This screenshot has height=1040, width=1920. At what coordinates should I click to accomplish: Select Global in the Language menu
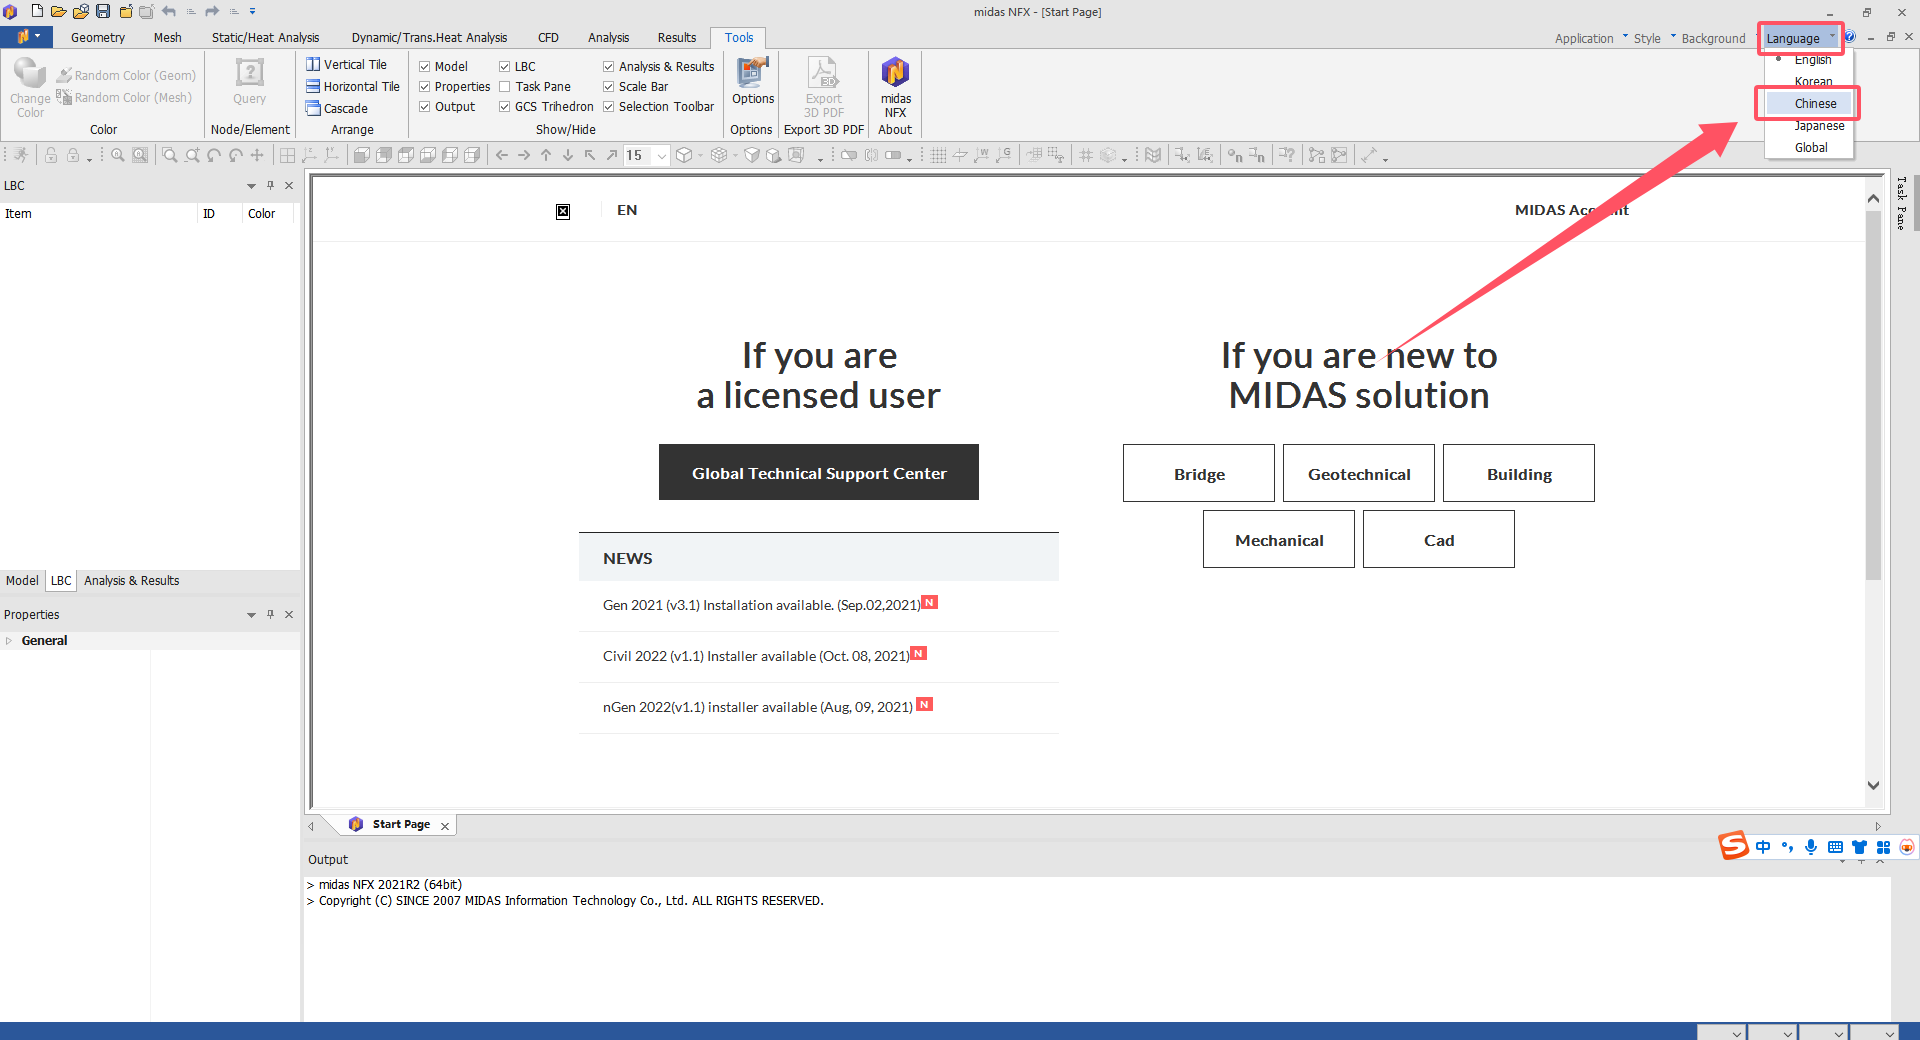pos(1810,147)
